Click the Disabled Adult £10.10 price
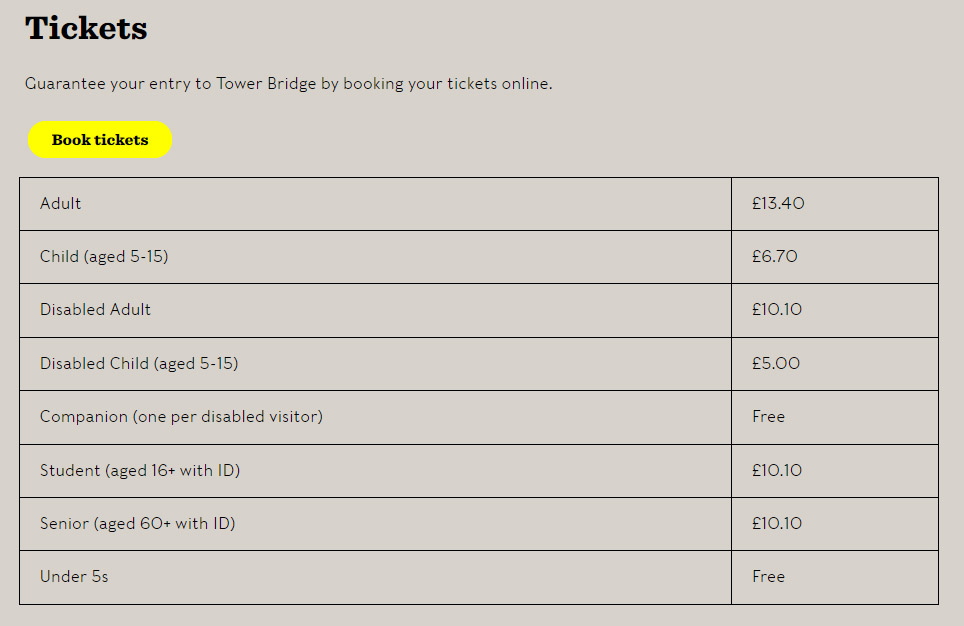Screen dimensions: 964x626 tap(777, 309)
